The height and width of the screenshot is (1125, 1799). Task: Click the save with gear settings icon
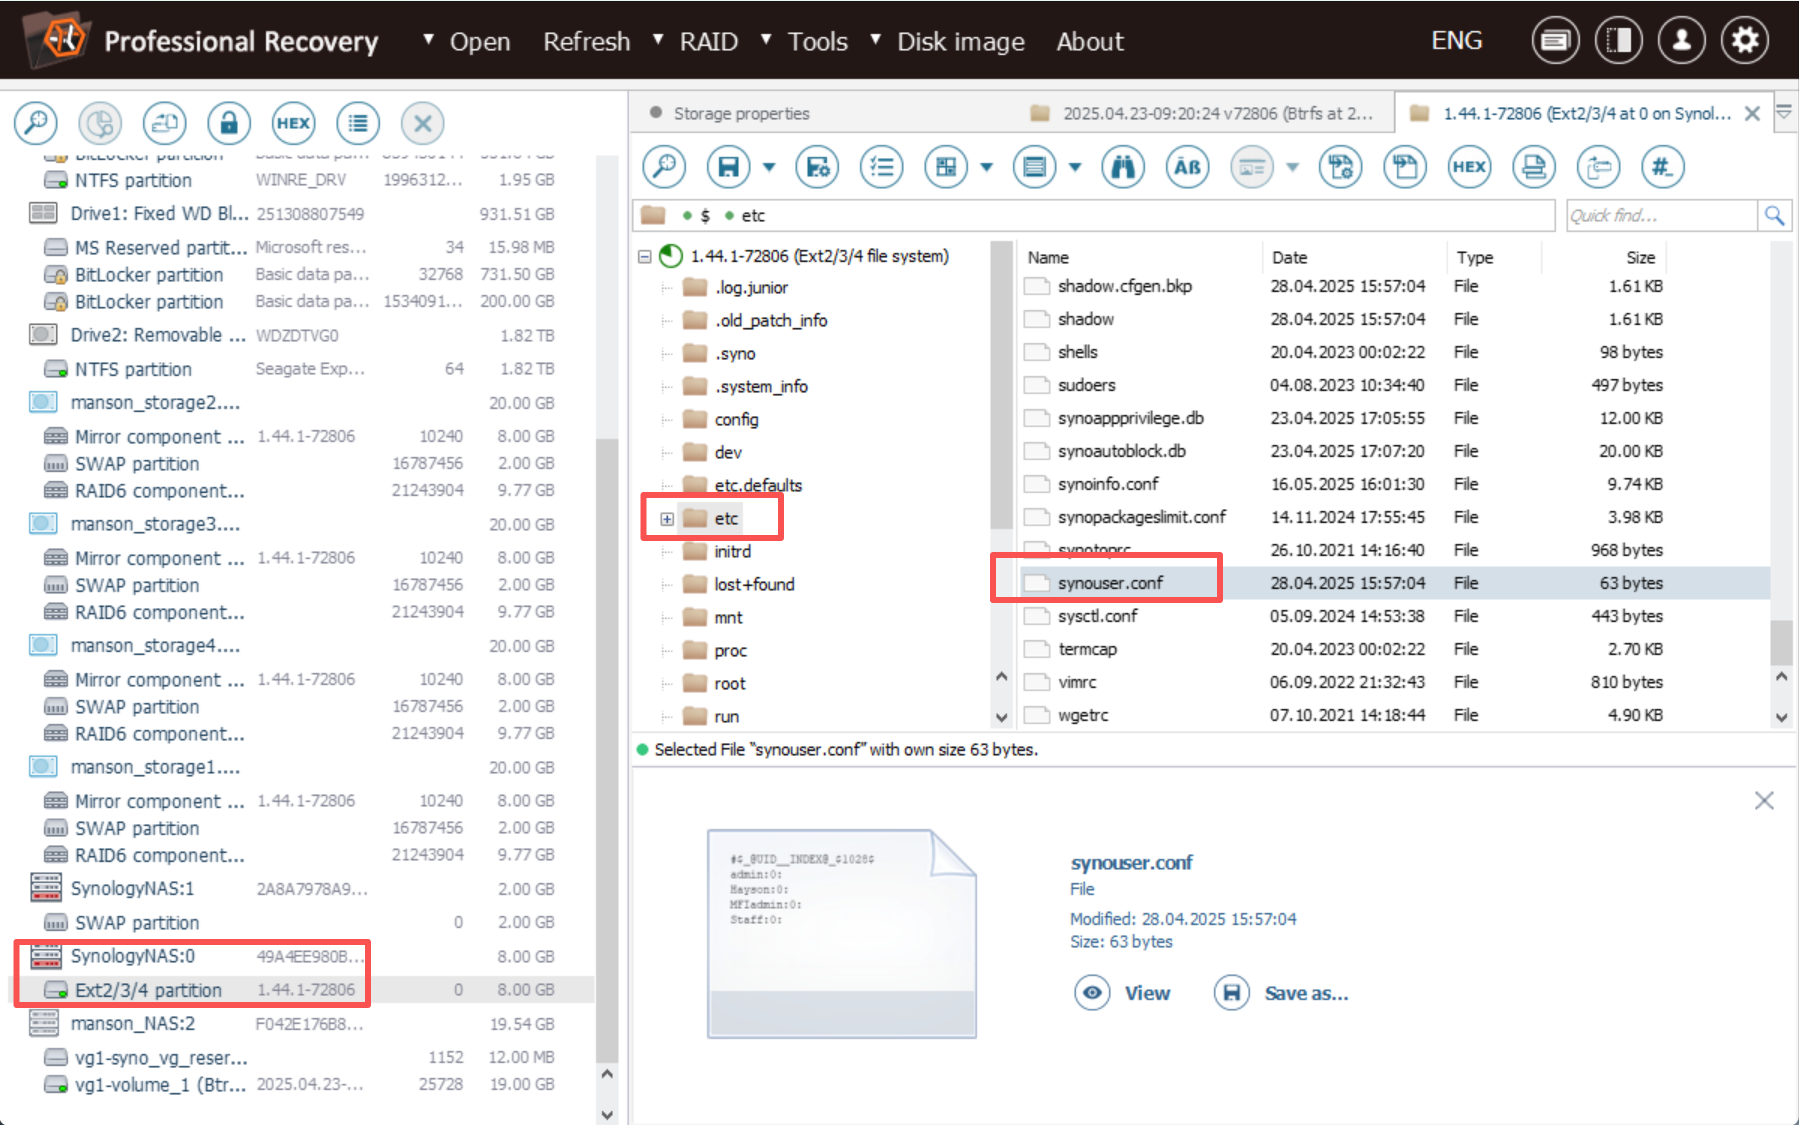coord(817,167)
